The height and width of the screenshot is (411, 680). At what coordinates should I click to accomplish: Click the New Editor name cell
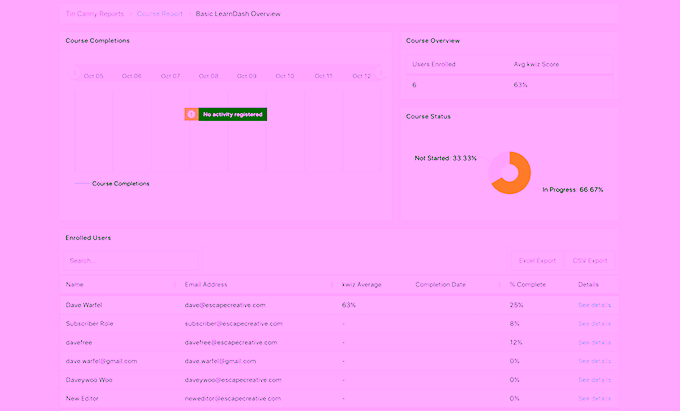[x=82, y=398]
